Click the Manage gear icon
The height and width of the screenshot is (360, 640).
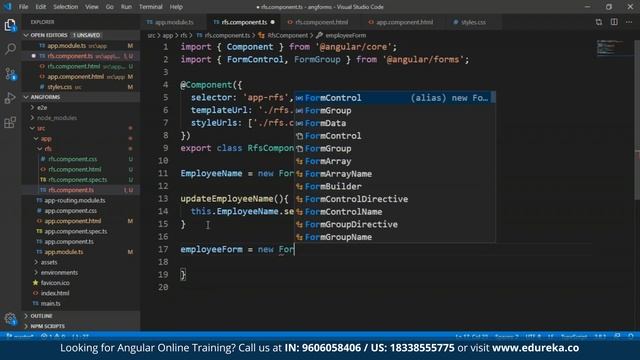[x=10, y=318]
